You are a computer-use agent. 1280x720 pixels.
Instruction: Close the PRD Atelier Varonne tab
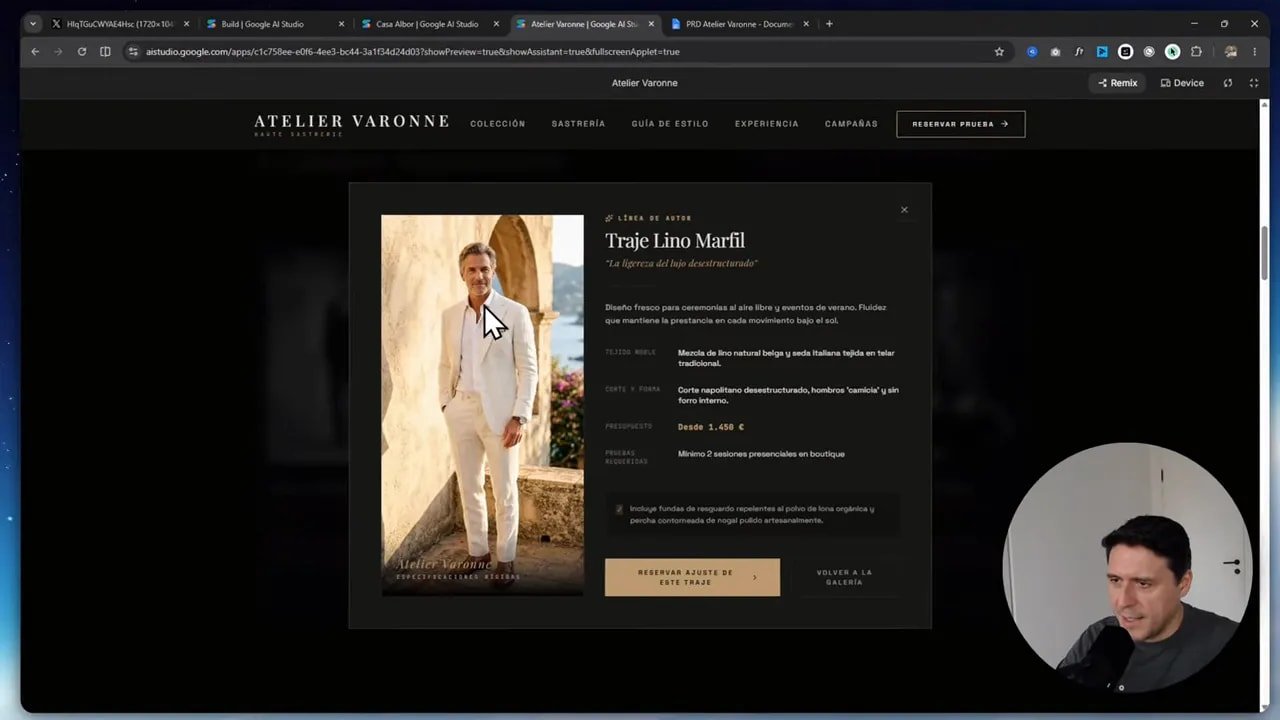tap(806, 24)
